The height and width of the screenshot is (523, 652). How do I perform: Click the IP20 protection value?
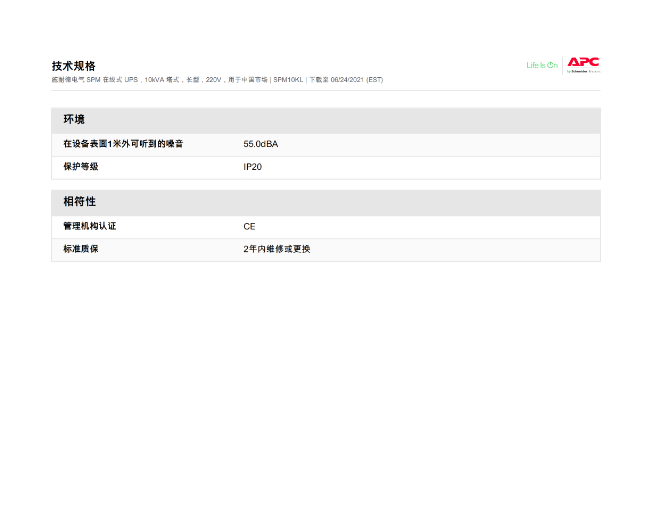point(252,167)
